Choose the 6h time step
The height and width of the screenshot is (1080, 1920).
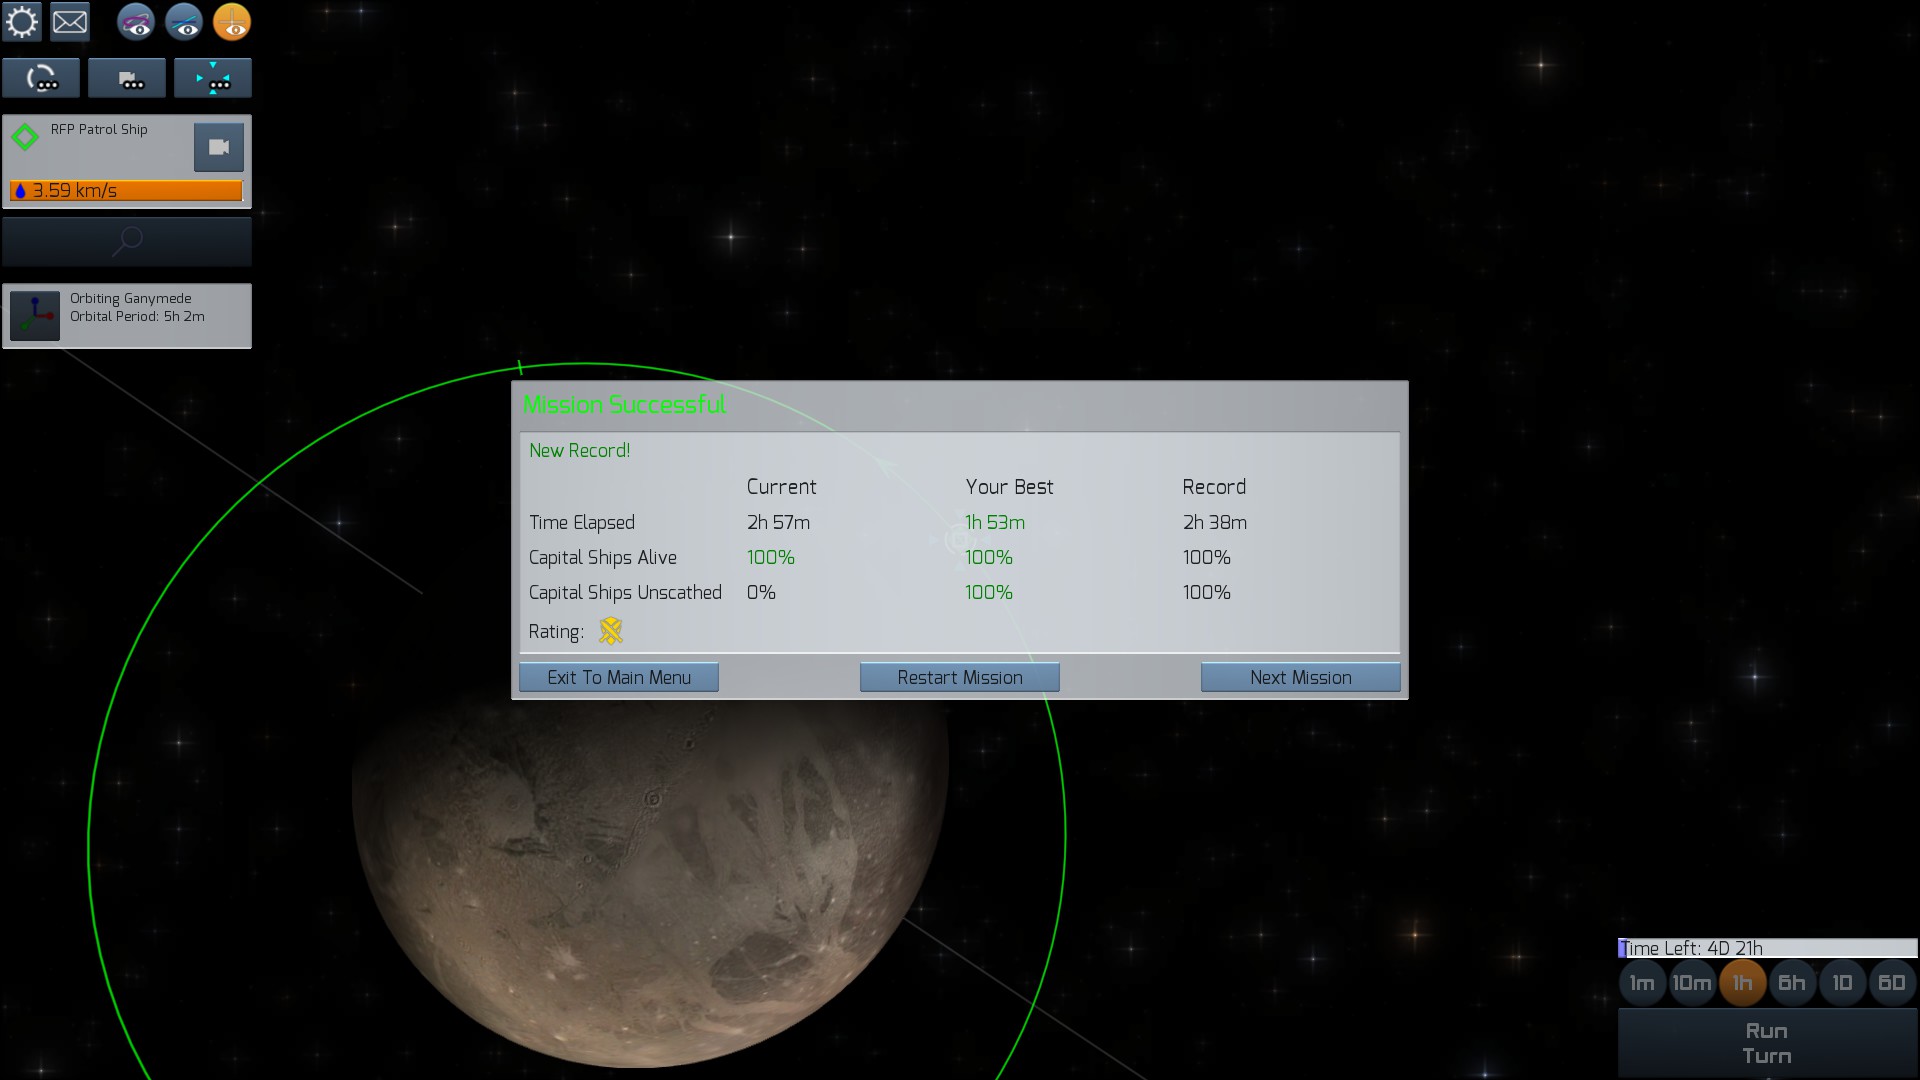coord(1792,982)
